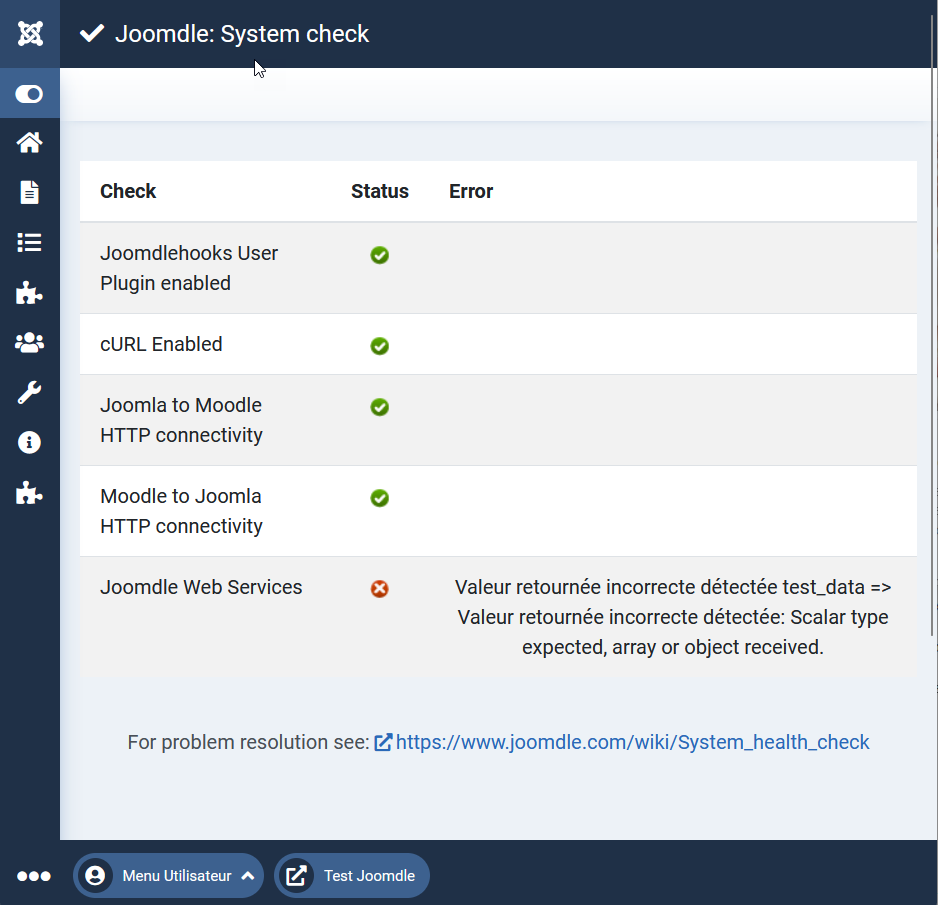Viewport: 938px width, 905px height.
Task: Open the Users group icon in sidebar
Action: pos(29,343)
